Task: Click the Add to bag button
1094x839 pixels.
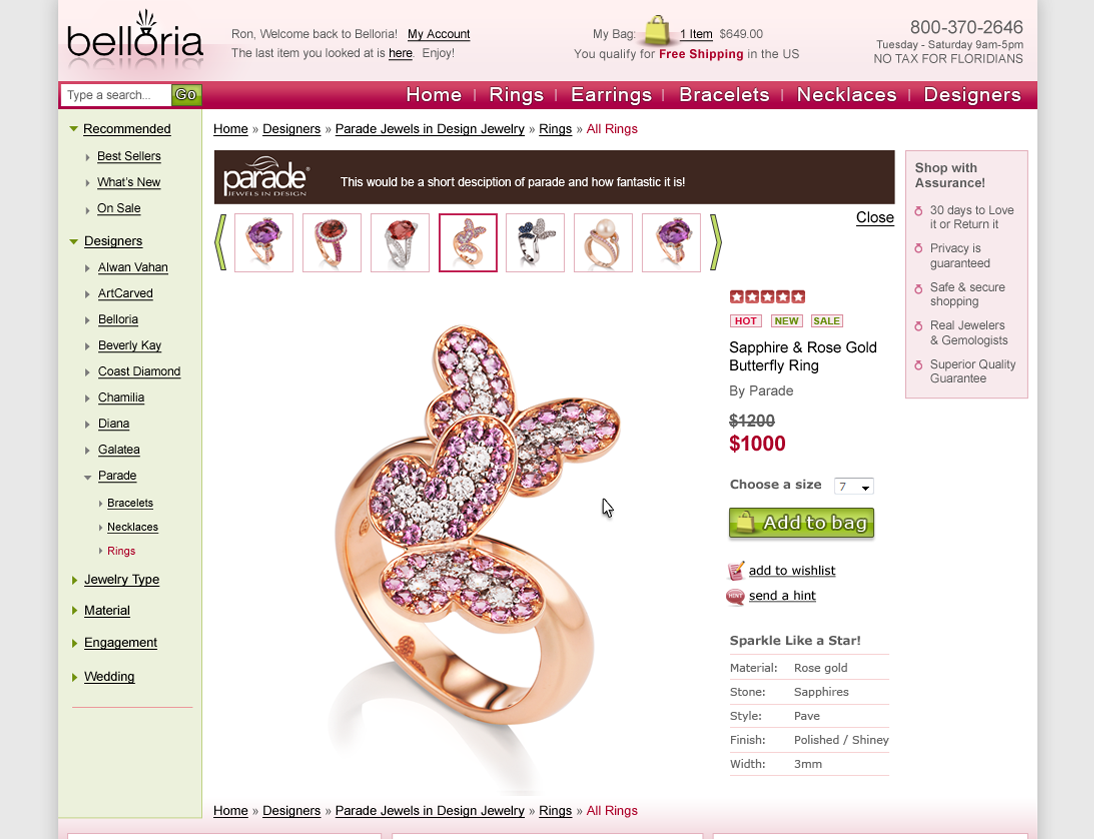Action: 801,523
